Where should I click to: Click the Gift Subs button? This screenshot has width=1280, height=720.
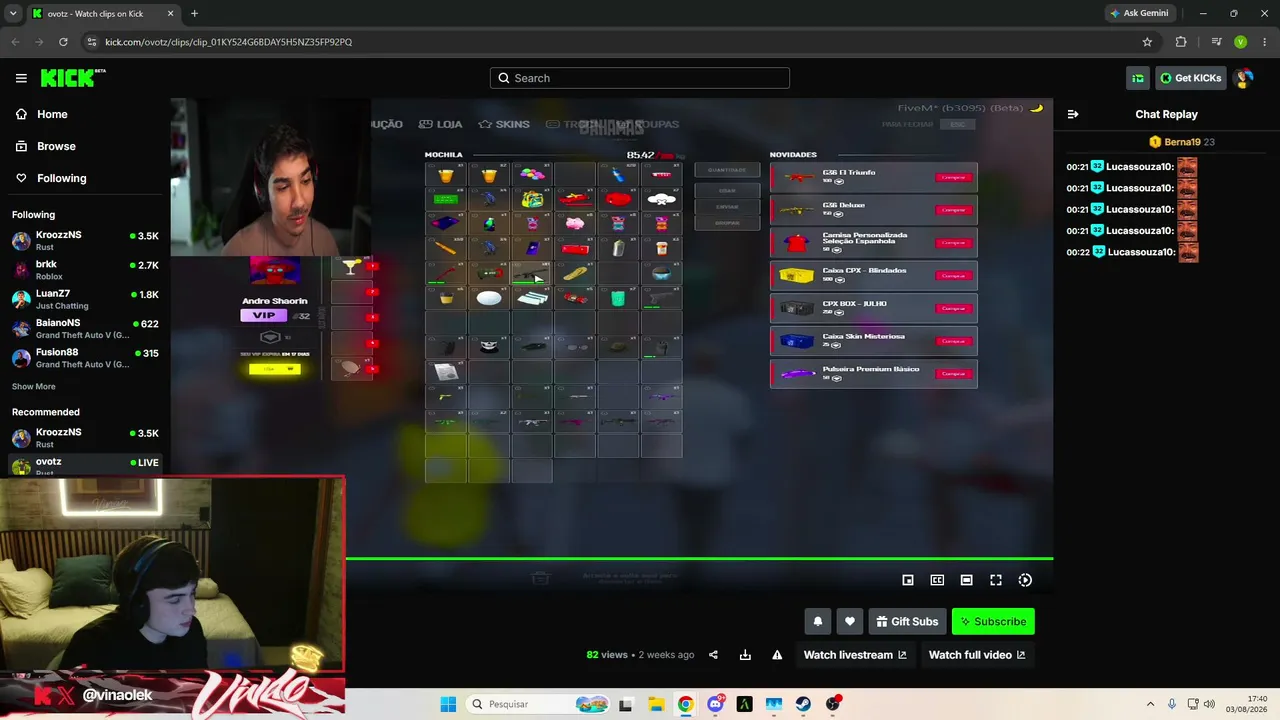[907, 621]
